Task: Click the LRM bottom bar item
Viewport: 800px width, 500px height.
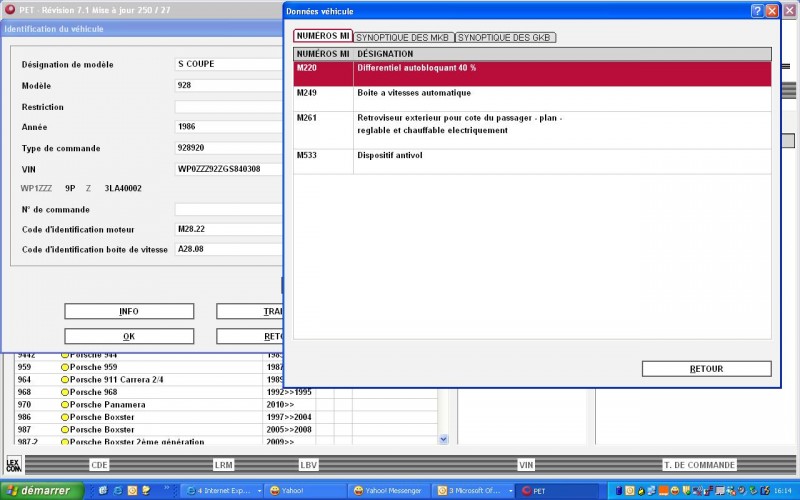Action: point(223,465)
